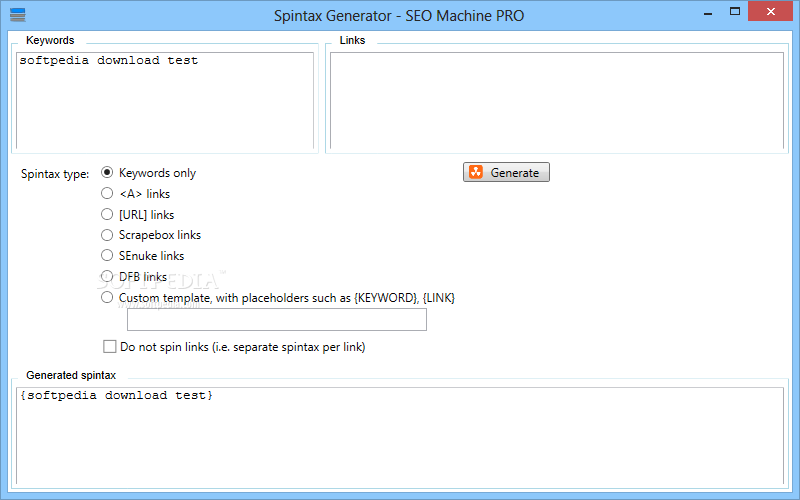Select the Keywords only radio button
The width and height of the screenshot is (800, 500).
[x=107, y=172]
